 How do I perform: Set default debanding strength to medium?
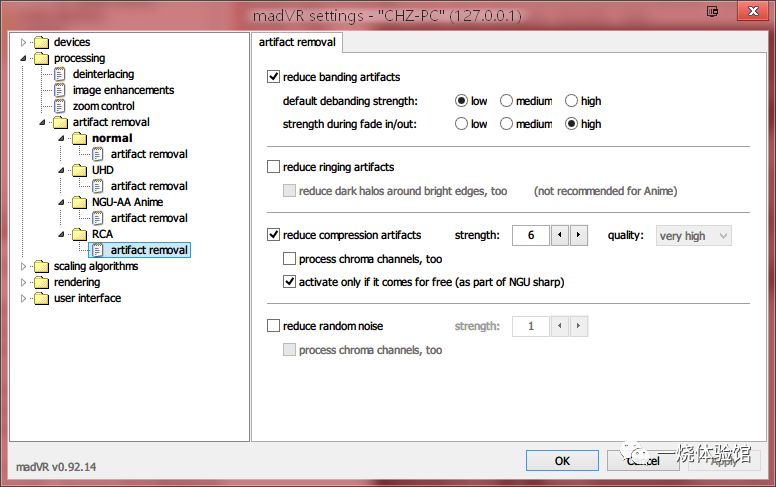tap(506, 101)
